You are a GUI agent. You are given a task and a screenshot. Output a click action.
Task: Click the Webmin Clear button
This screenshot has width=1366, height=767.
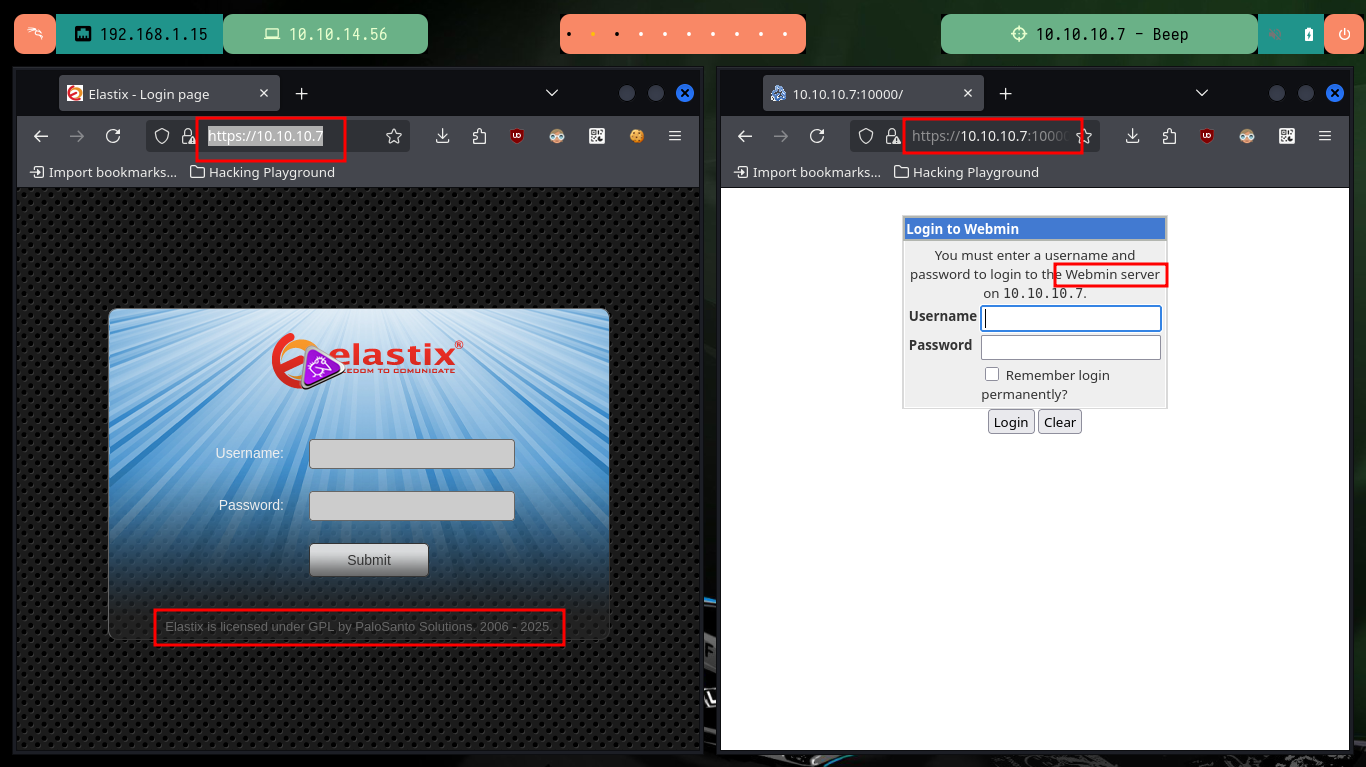coord(1060,422)
